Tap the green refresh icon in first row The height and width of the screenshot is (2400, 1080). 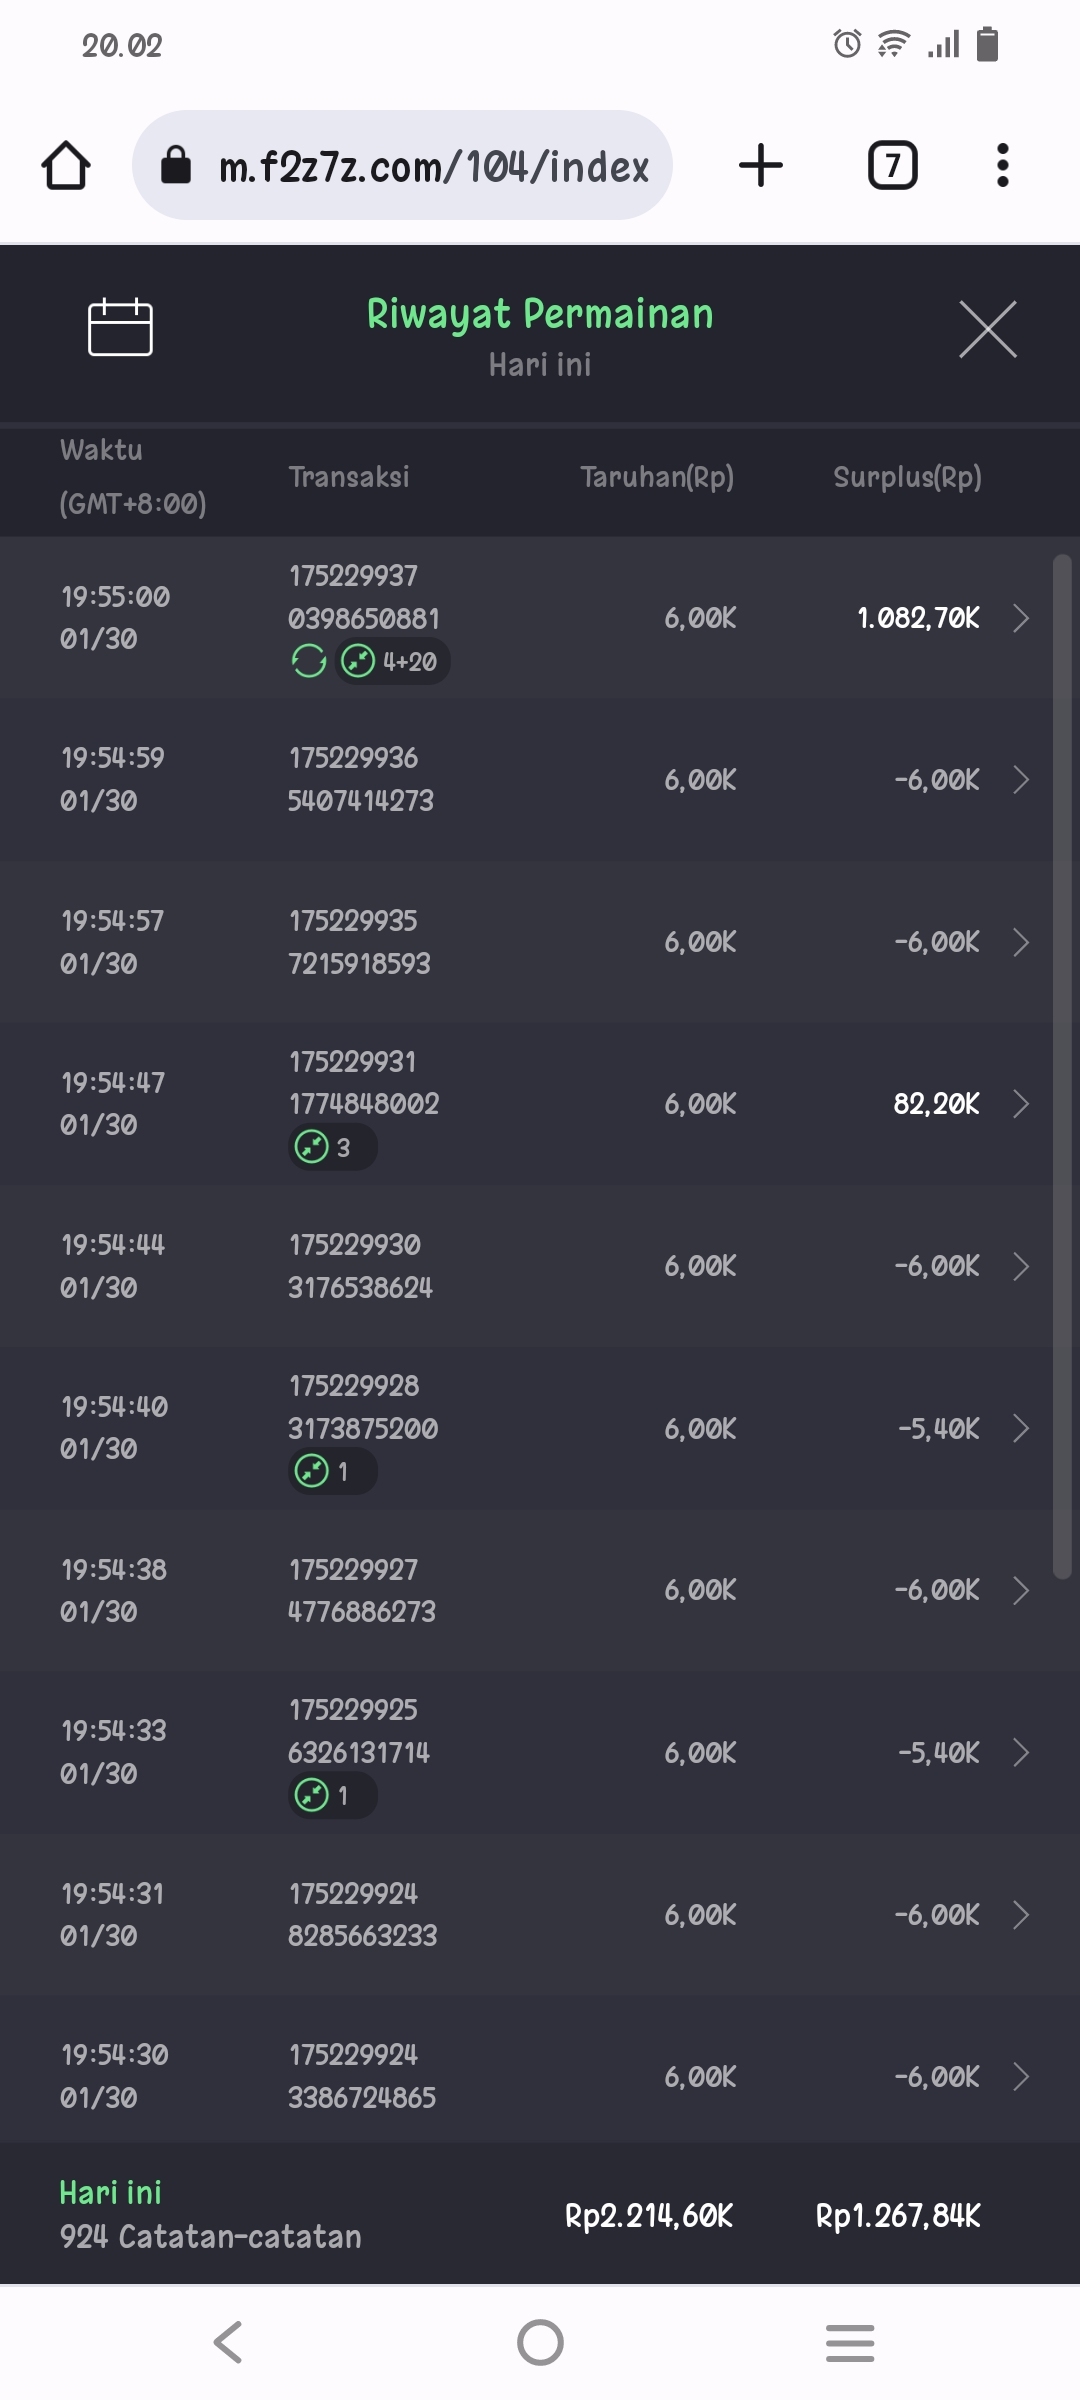coord(309,661)
